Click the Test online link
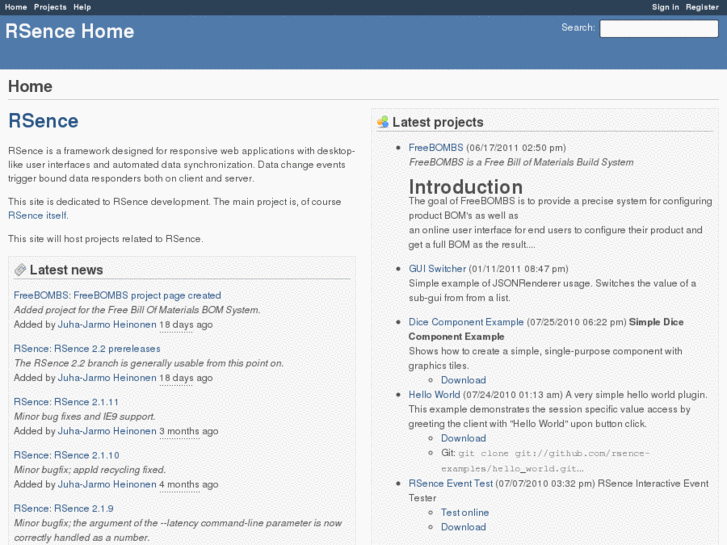The height and width of the screenshot is (545, 727). 465,512
